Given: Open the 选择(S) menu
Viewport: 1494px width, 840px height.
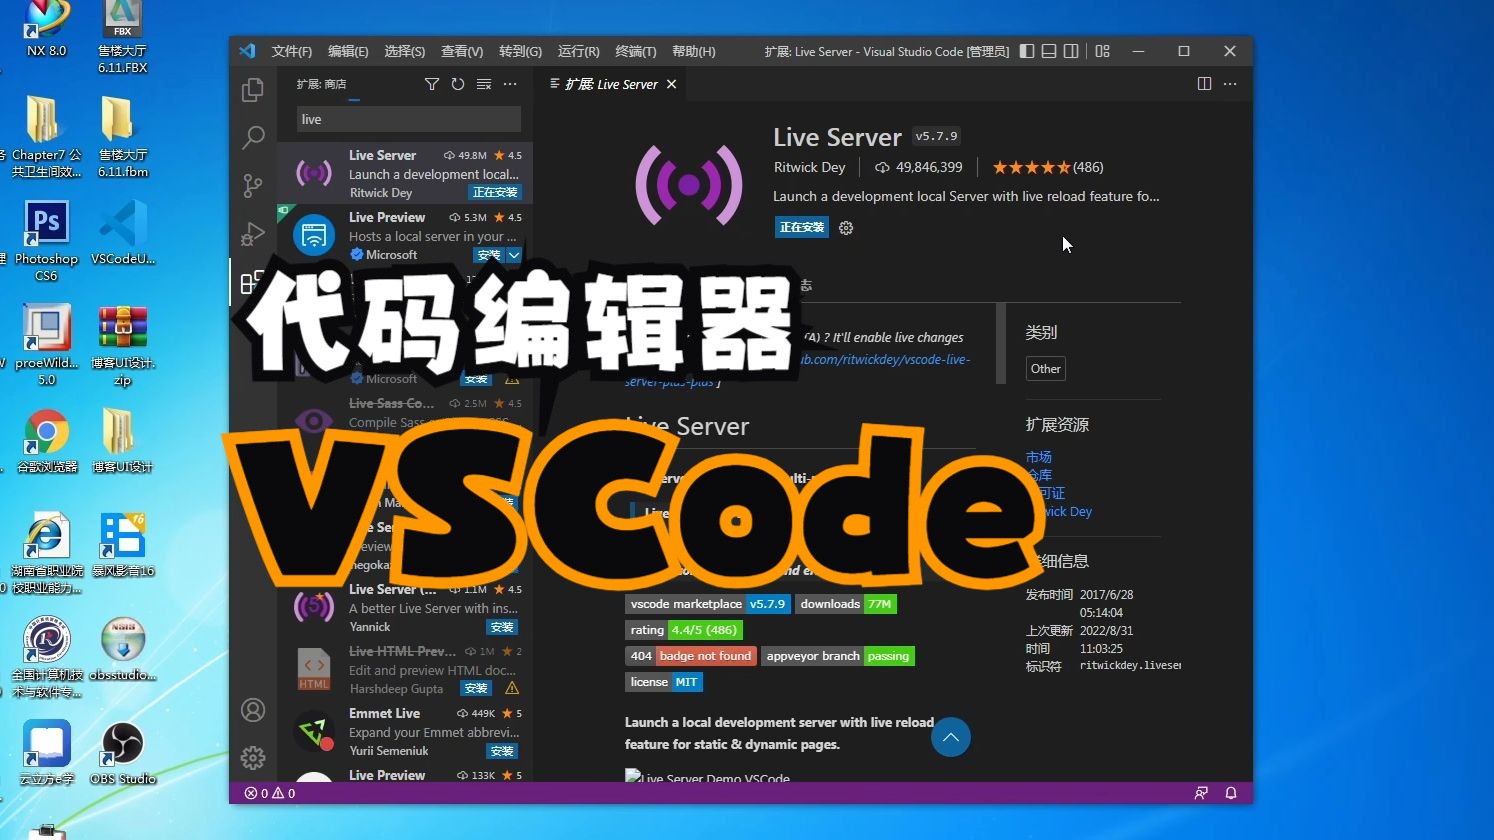Looking at the screenshot, I should point(405,51).
